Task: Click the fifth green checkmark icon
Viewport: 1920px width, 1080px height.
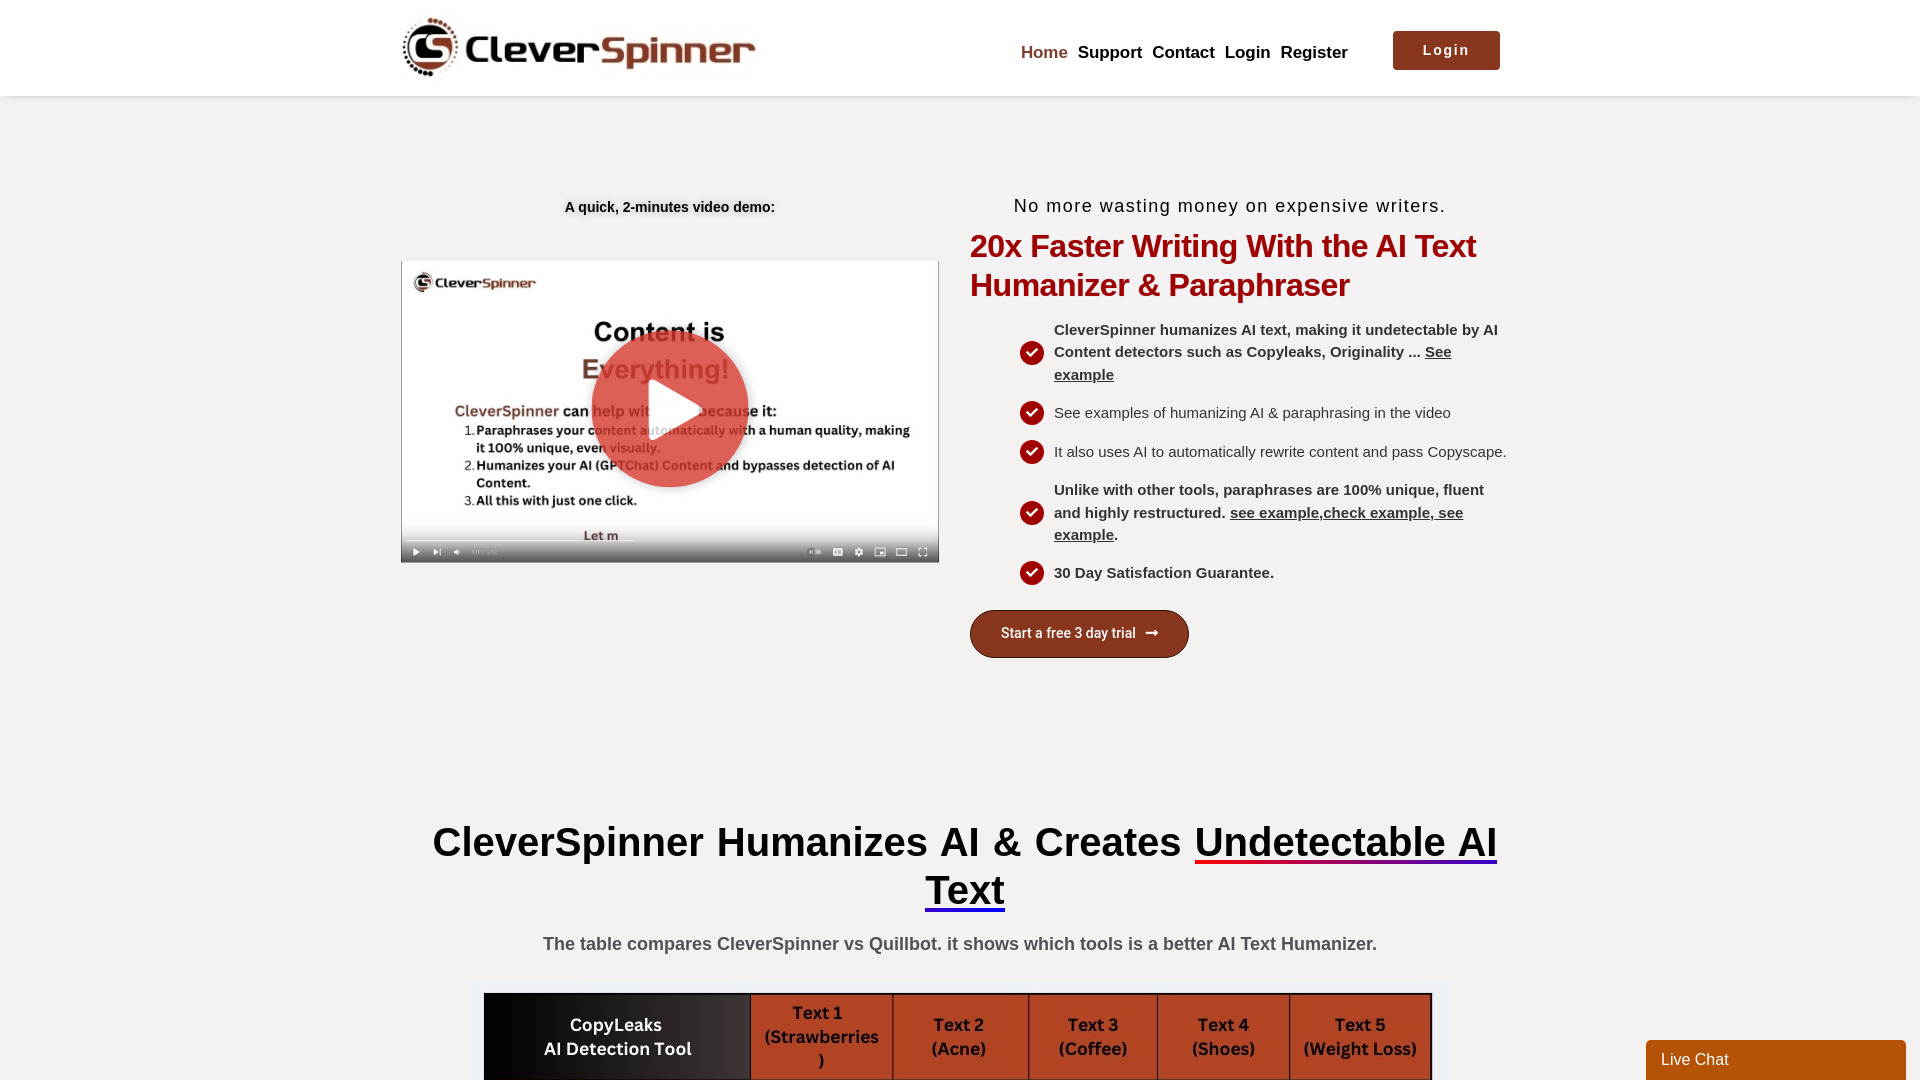Action: [1031, 572]
